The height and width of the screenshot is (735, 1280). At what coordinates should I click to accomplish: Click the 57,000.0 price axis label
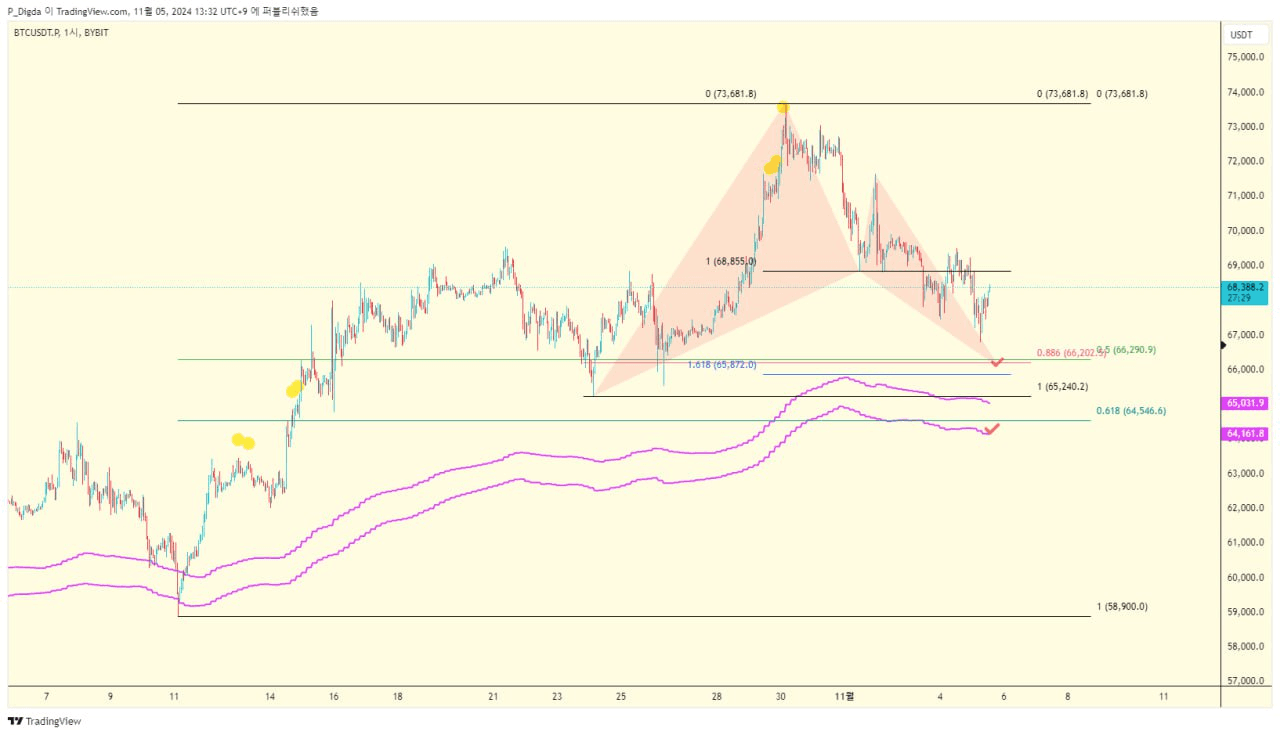pos(1247,681)
